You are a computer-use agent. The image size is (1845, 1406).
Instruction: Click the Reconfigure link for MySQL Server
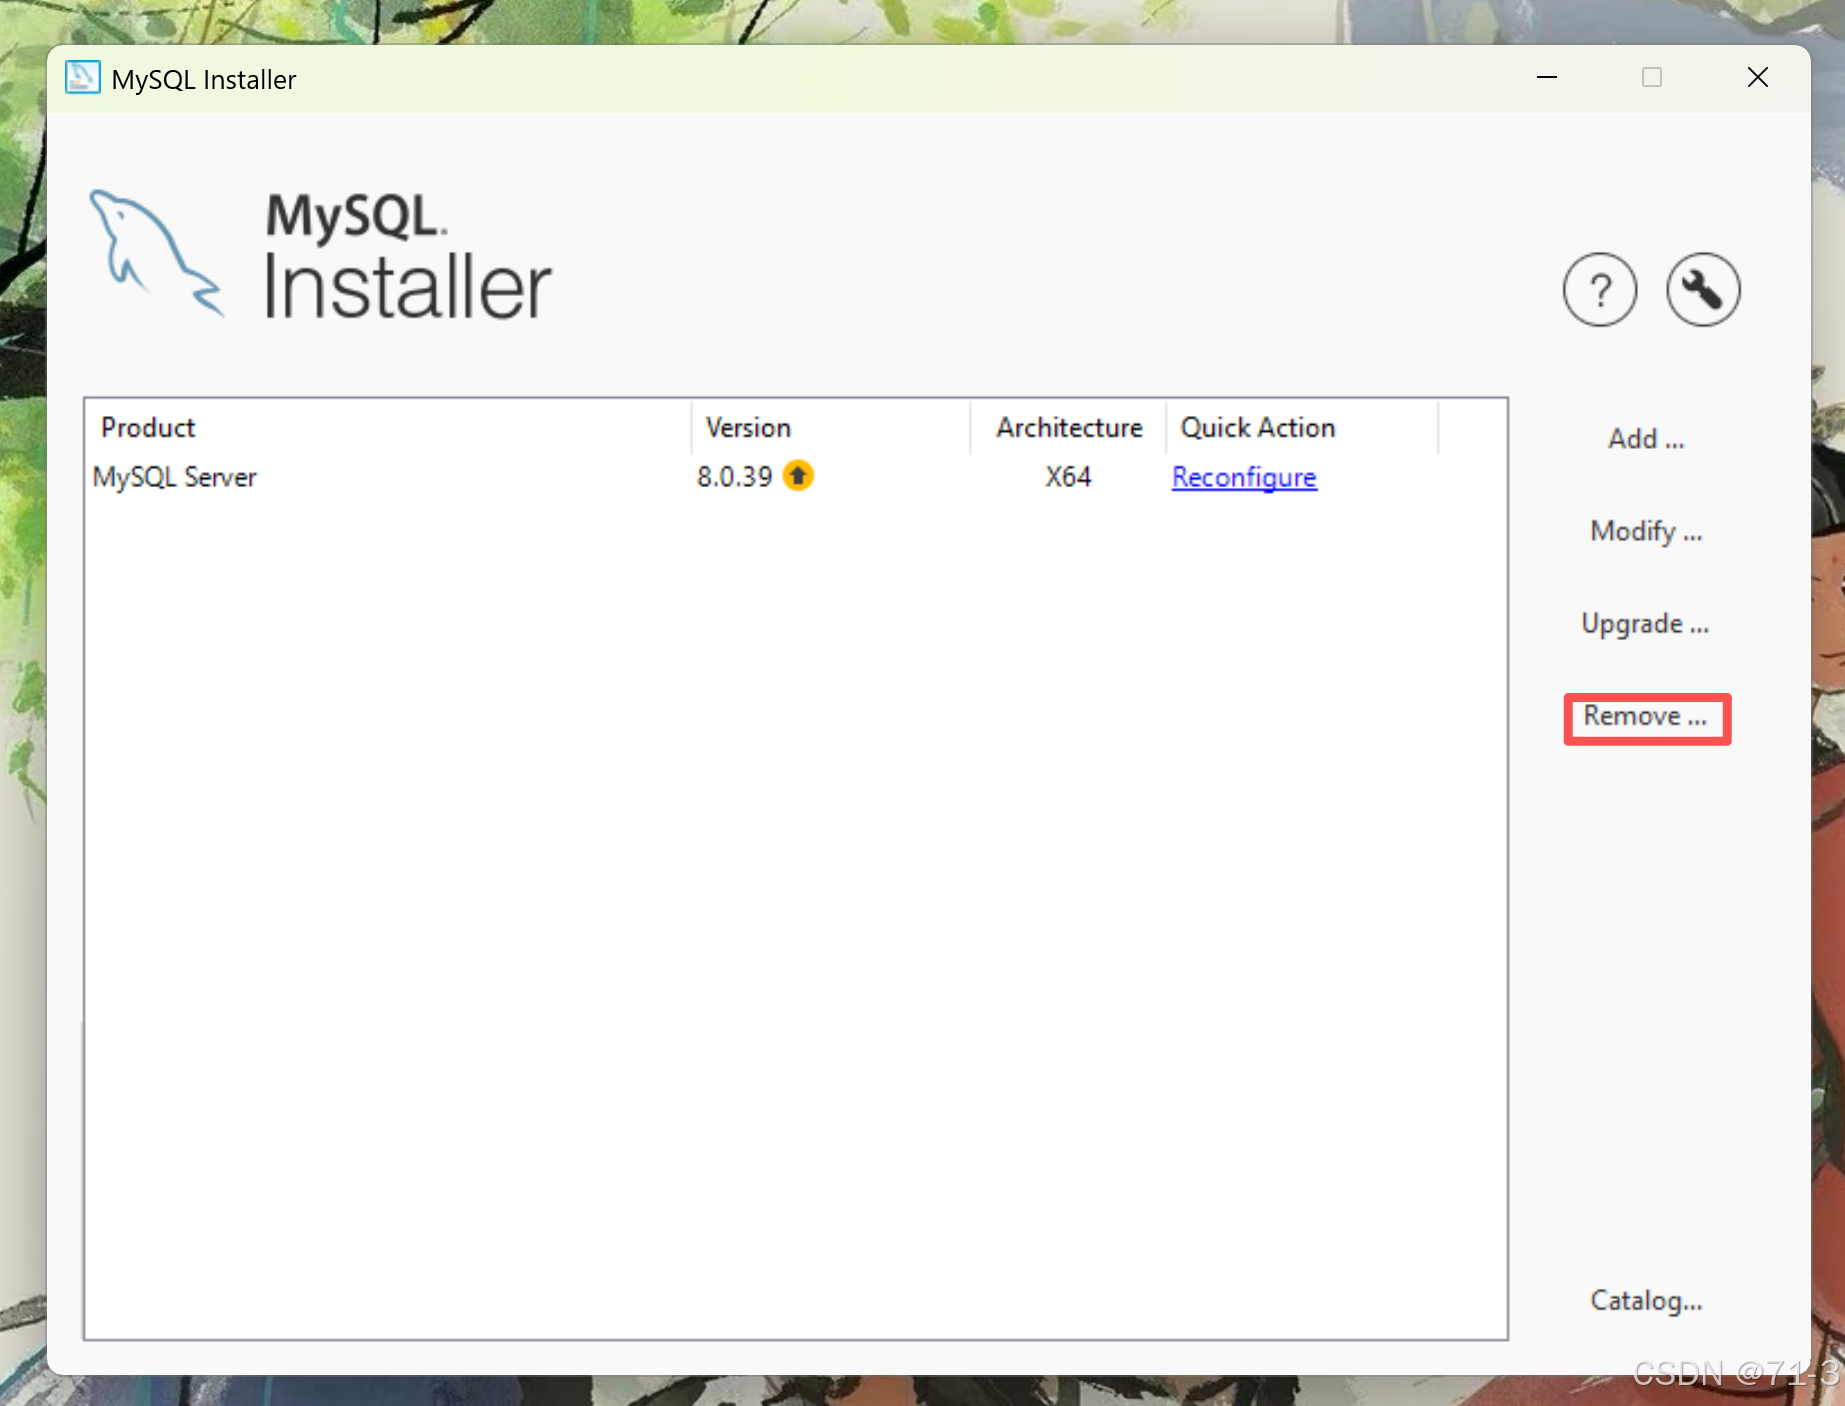1244,477
